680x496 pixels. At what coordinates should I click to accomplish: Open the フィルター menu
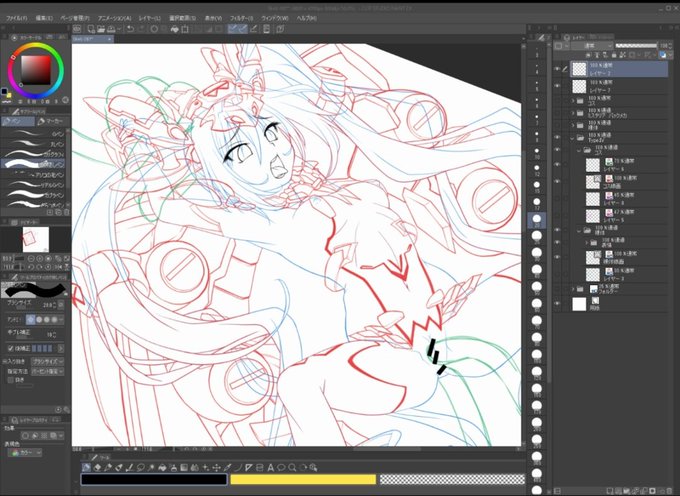pyautogui.click(x=242, y=18)
